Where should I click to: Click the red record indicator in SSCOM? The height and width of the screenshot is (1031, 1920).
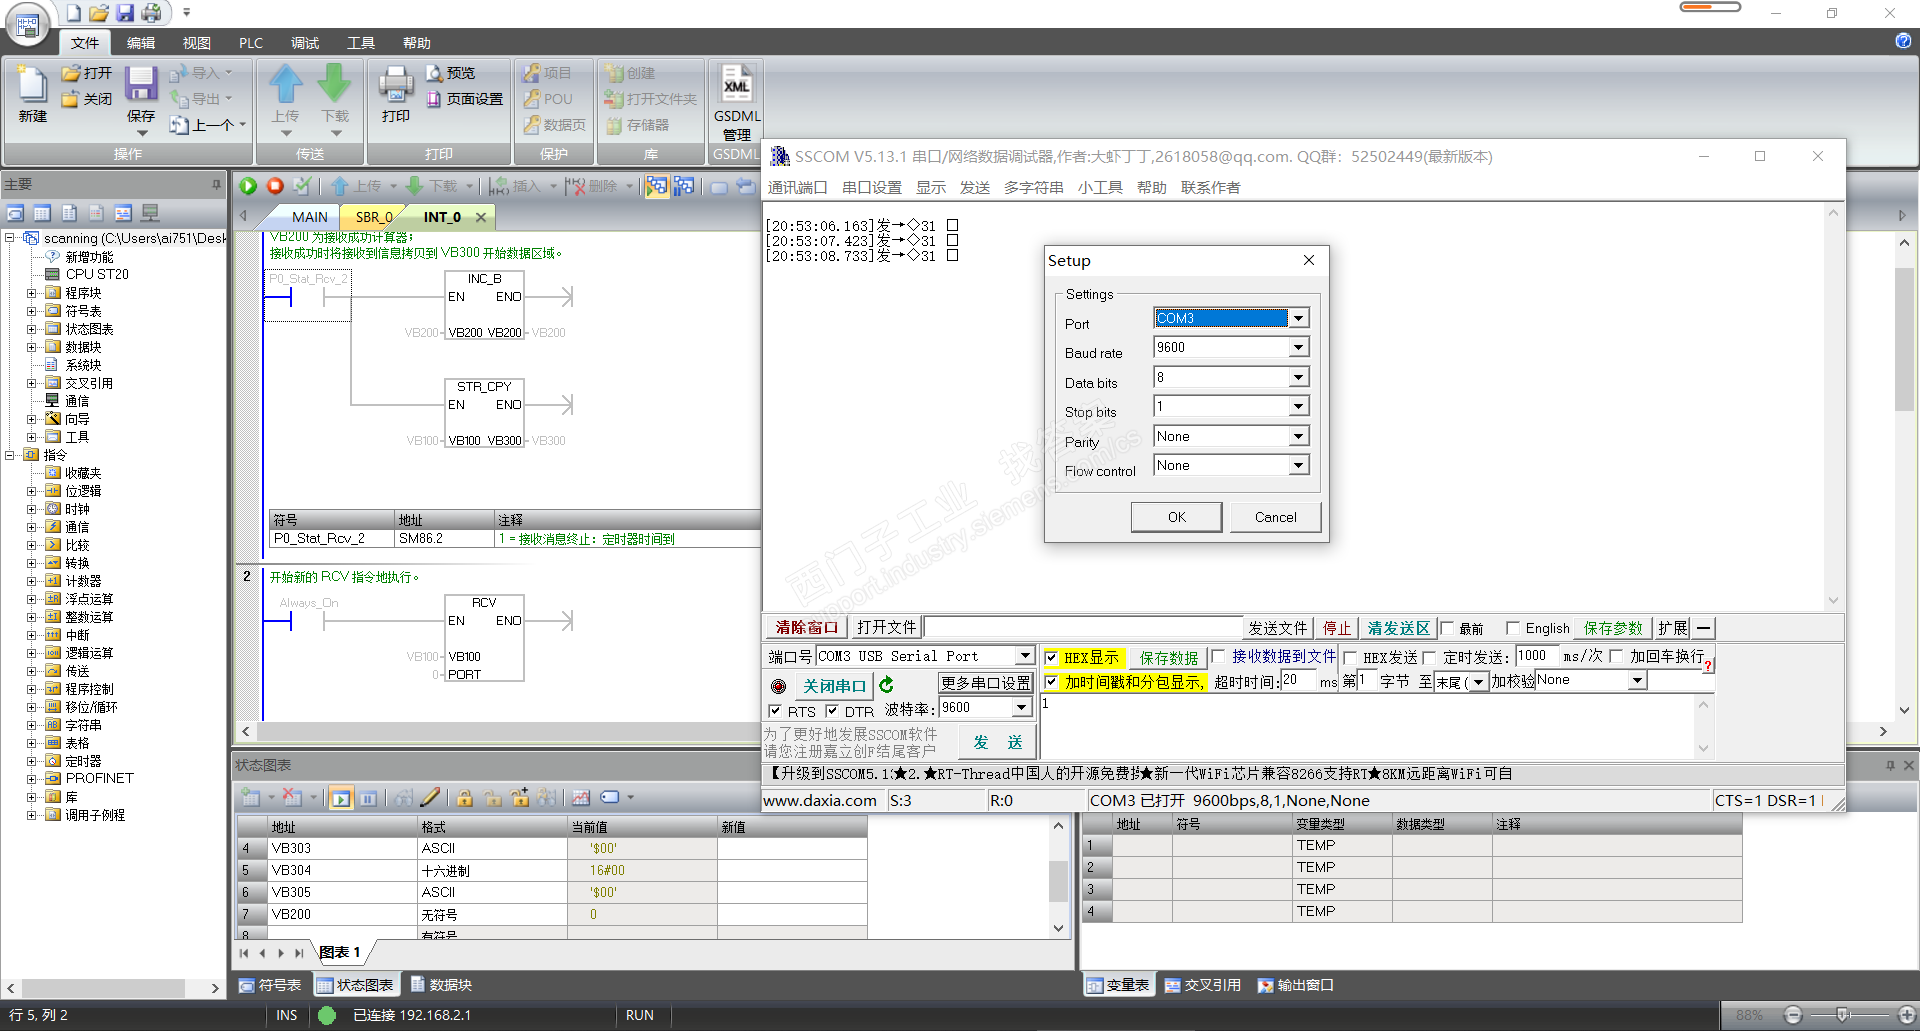(778, 687)
